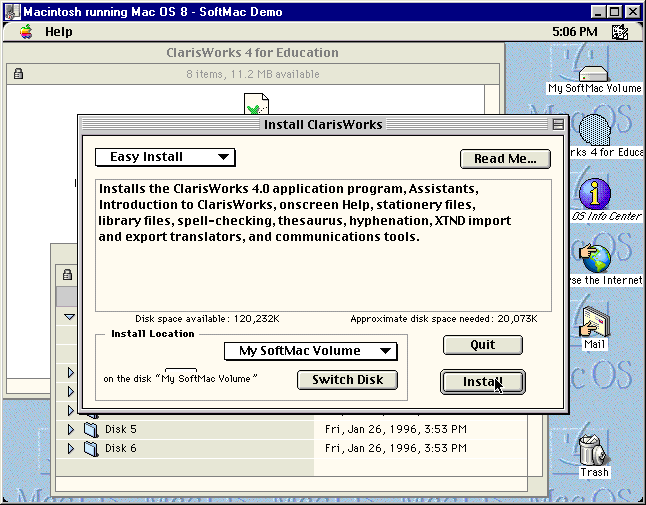Image resolution: width=646 pixels, height=505 pixels.
Task: Open Browse the Internet desktop icon
Action: point(595,258)
